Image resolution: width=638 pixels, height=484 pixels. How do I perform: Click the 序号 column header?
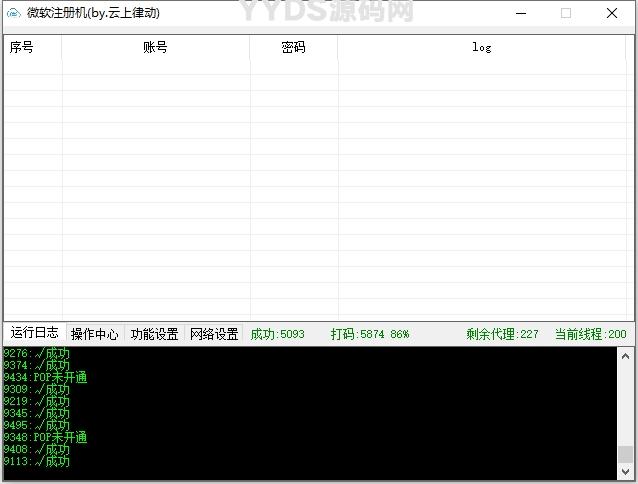22,47
